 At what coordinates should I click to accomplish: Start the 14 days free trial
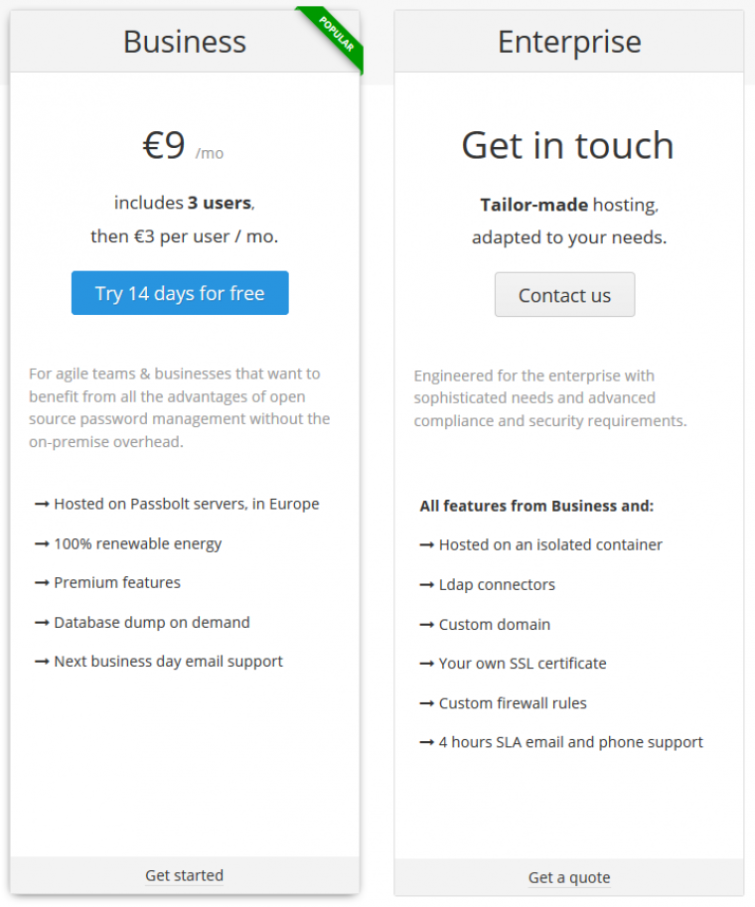(x=180, y=293)
